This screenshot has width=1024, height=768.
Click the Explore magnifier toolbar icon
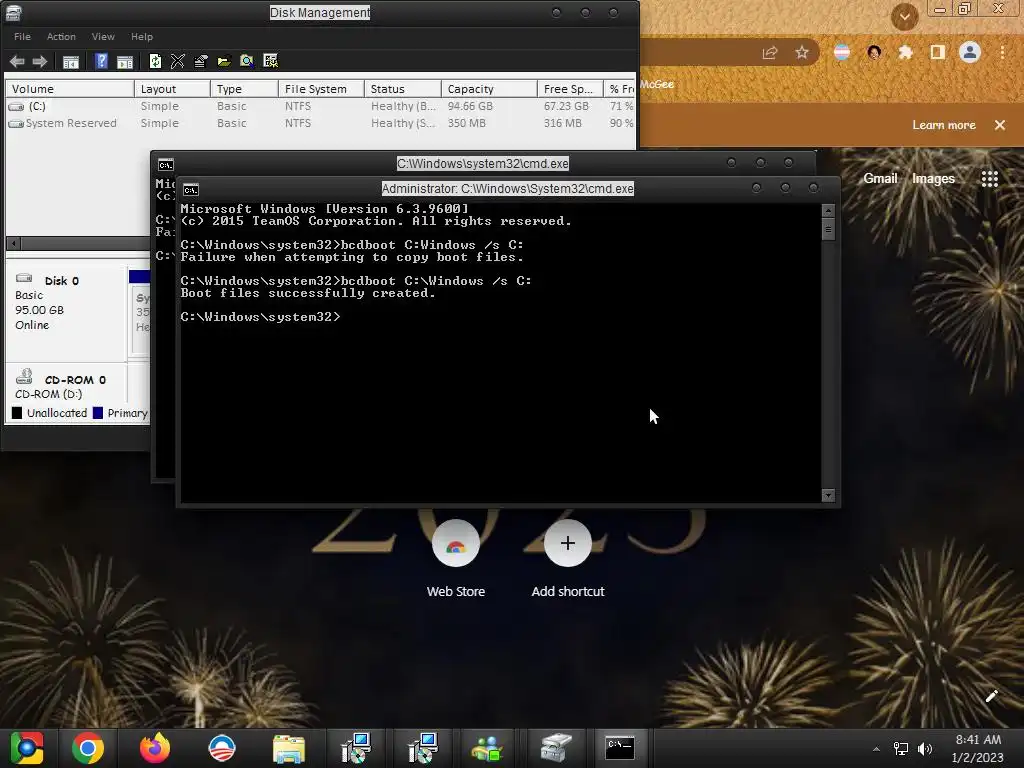coord(247,61)
